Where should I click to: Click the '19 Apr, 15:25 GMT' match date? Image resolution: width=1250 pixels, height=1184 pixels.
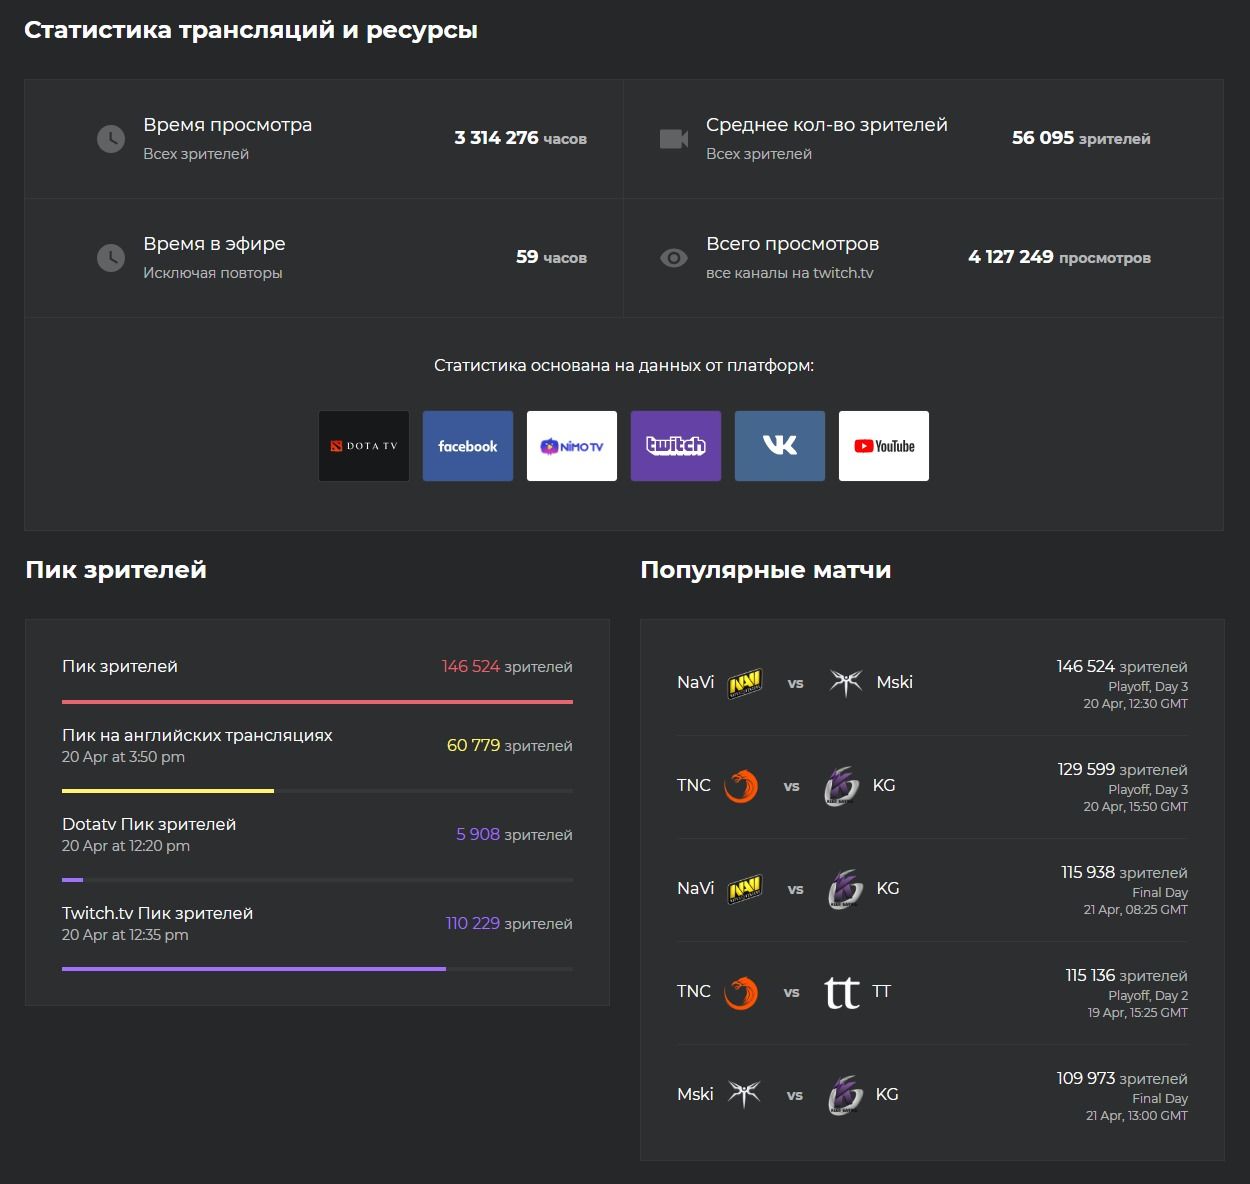[x=1138, y=1013]
